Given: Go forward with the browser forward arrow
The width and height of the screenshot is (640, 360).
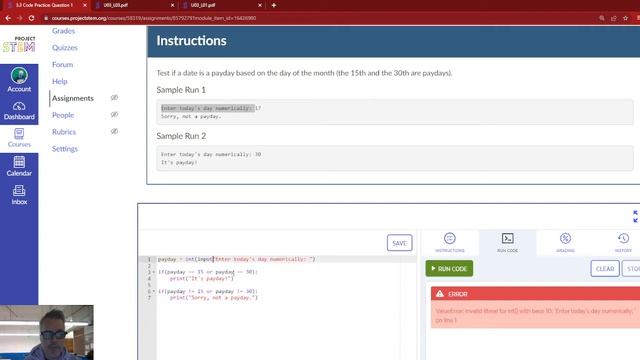Looking at the screenshot, I should pyautogui.click(x=20, y=18).
